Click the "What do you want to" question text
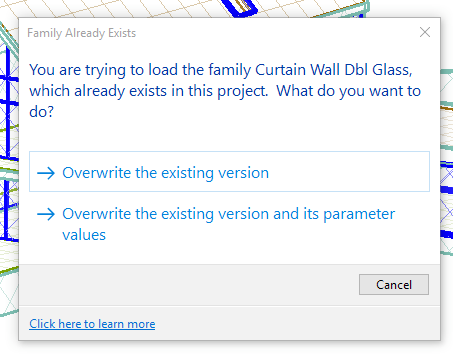Image resolution: width=453 pixels, height=364 pixels. click(x=348, y=91)
